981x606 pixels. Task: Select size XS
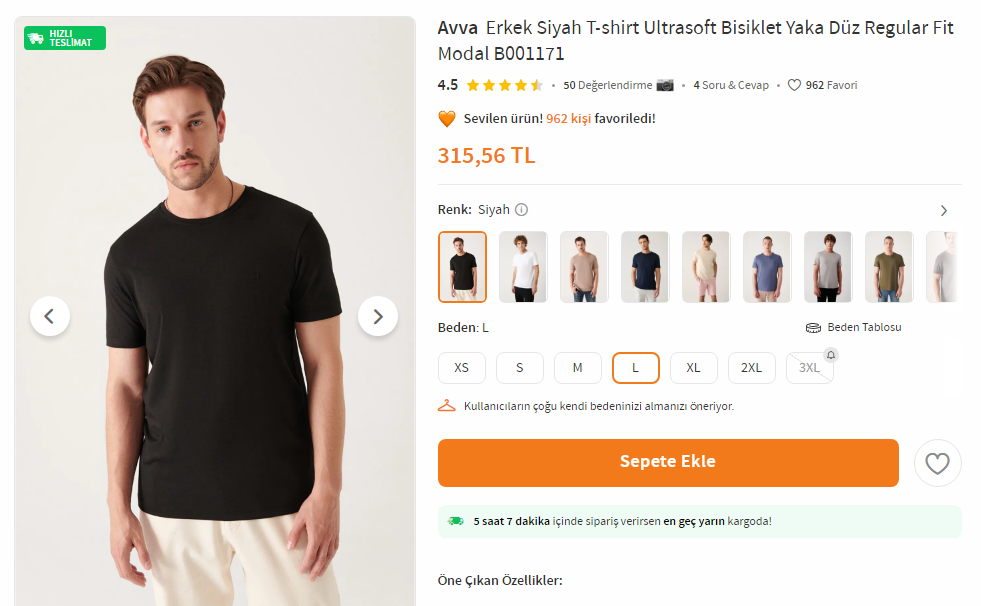click(461, 368)
